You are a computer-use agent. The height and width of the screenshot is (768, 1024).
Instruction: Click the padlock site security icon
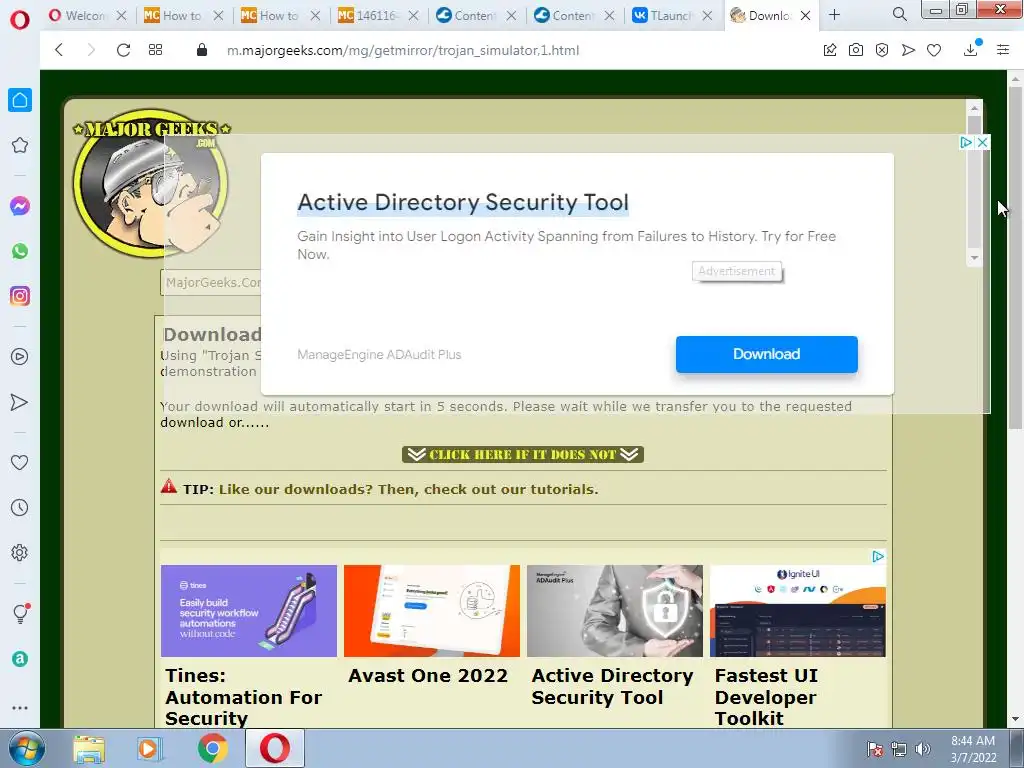pyautogui.click(x=202, y=50)
